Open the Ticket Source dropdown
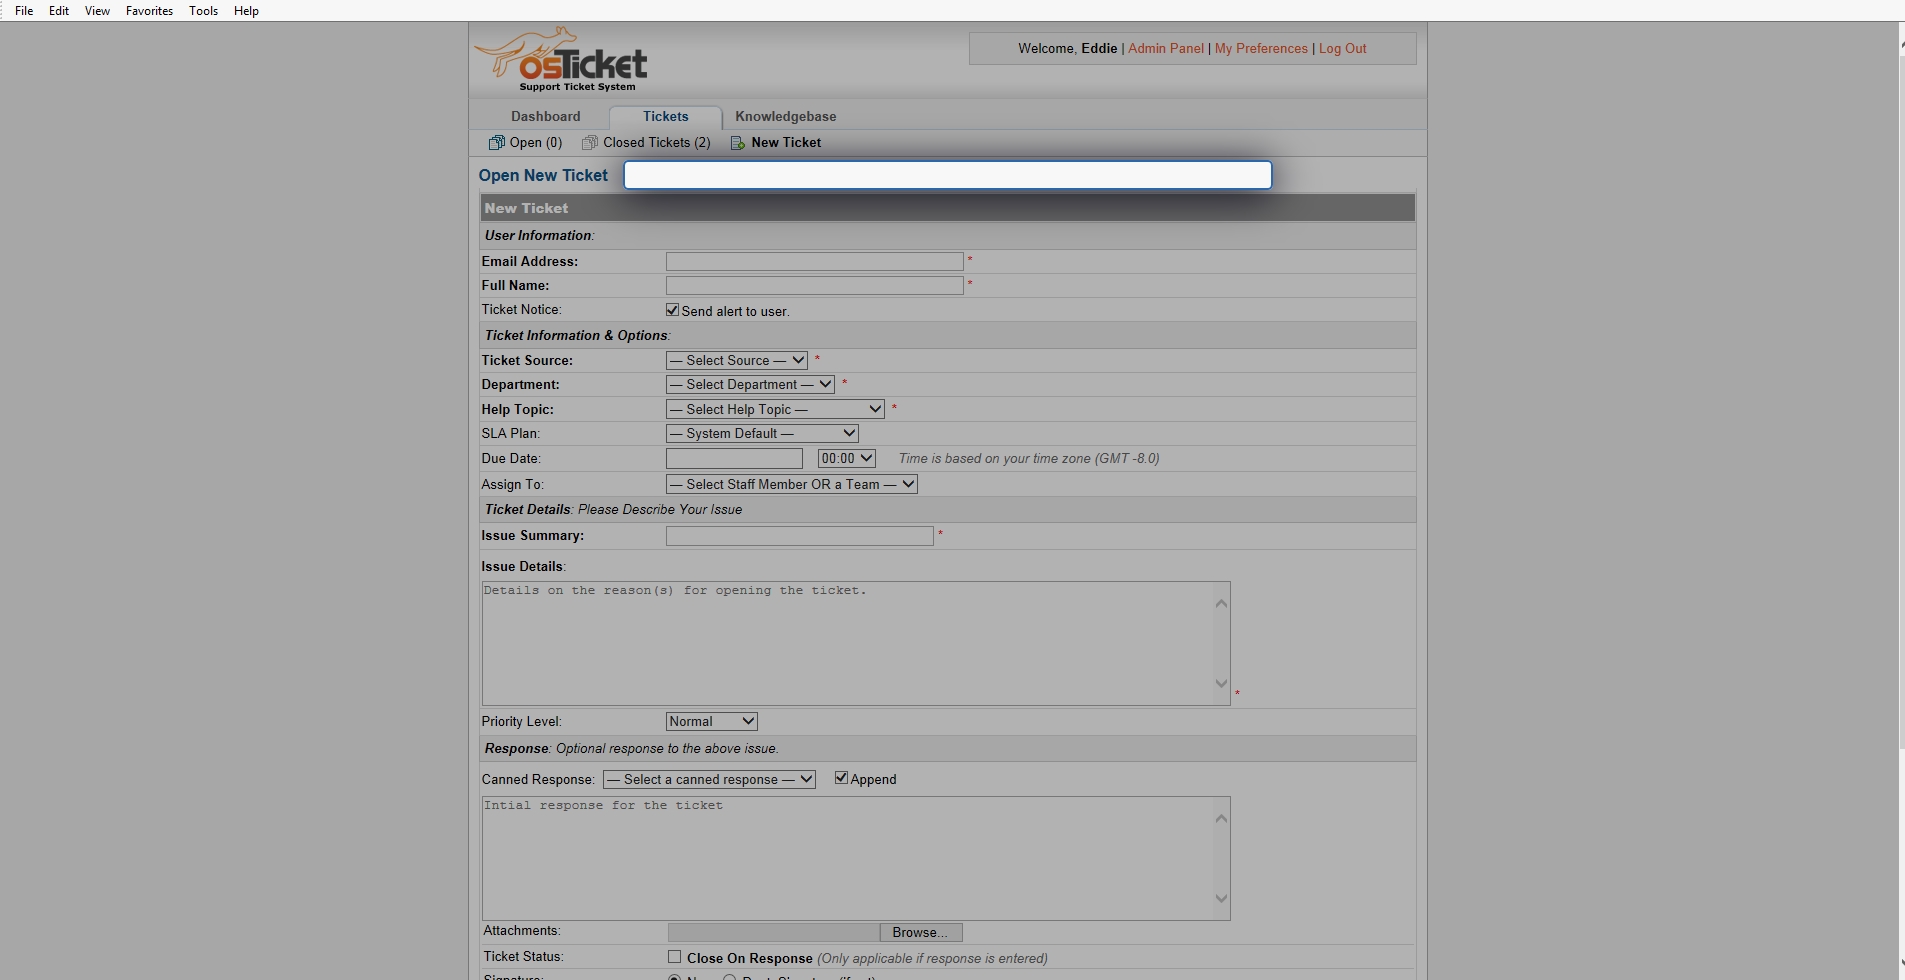 point(737,360)
